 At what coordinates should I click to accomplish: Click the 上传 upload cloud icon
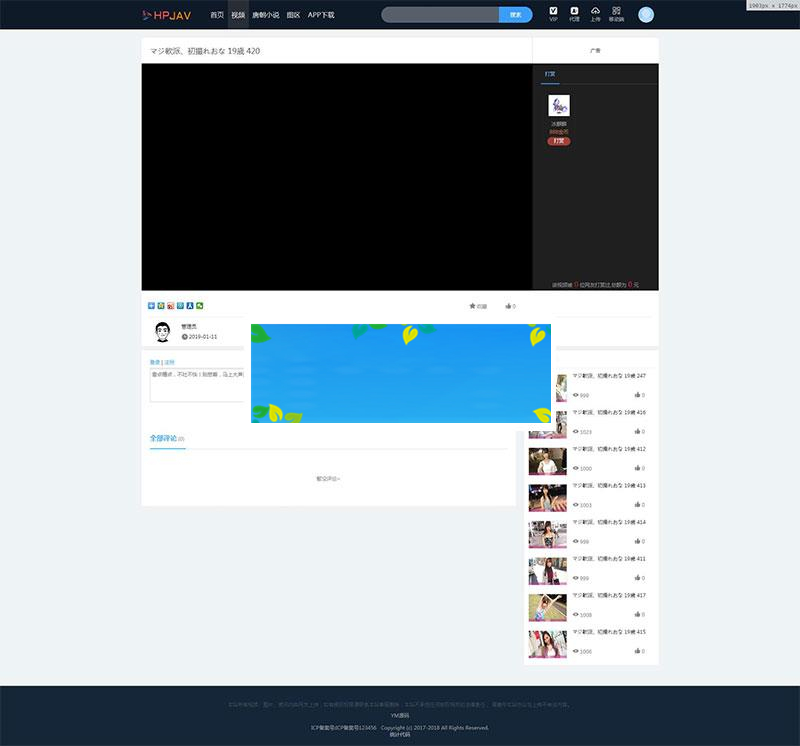tap(595, 13)
